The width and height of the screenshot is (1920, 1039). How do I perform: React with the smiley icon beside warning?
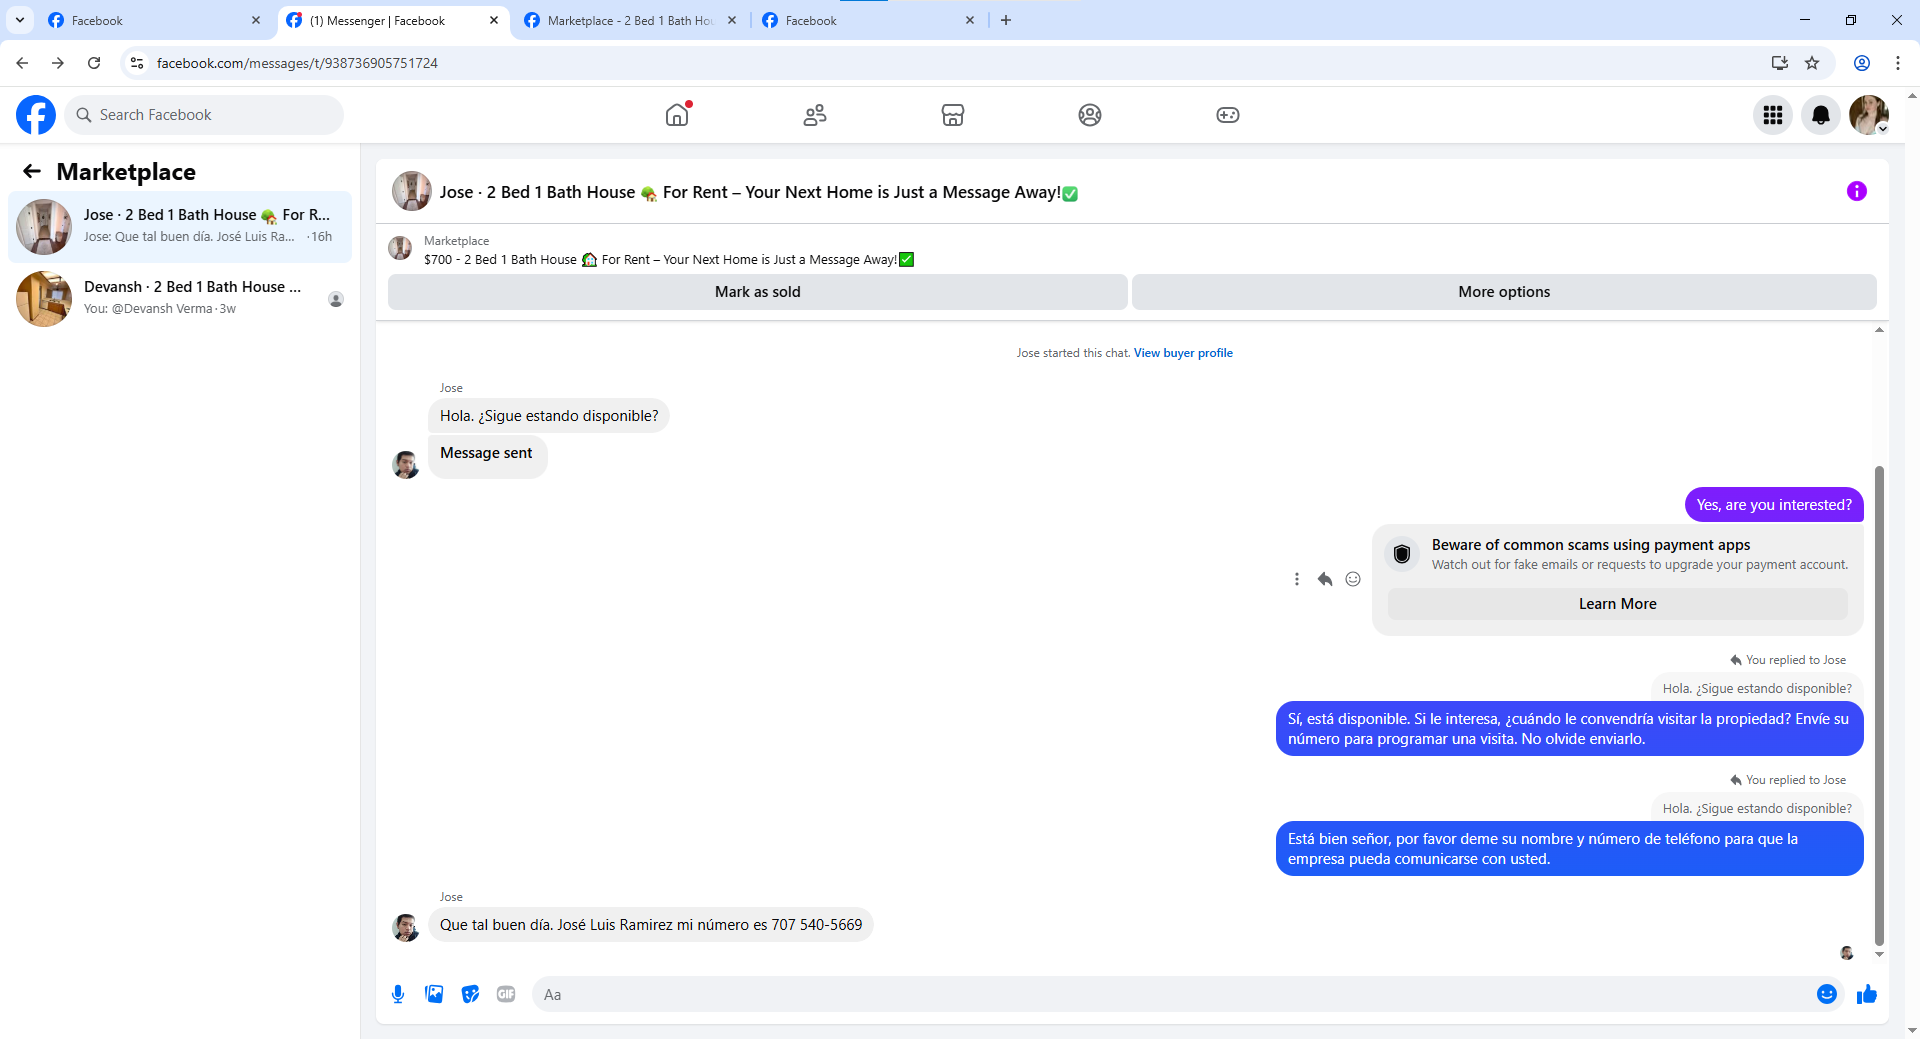point(1353,579)
